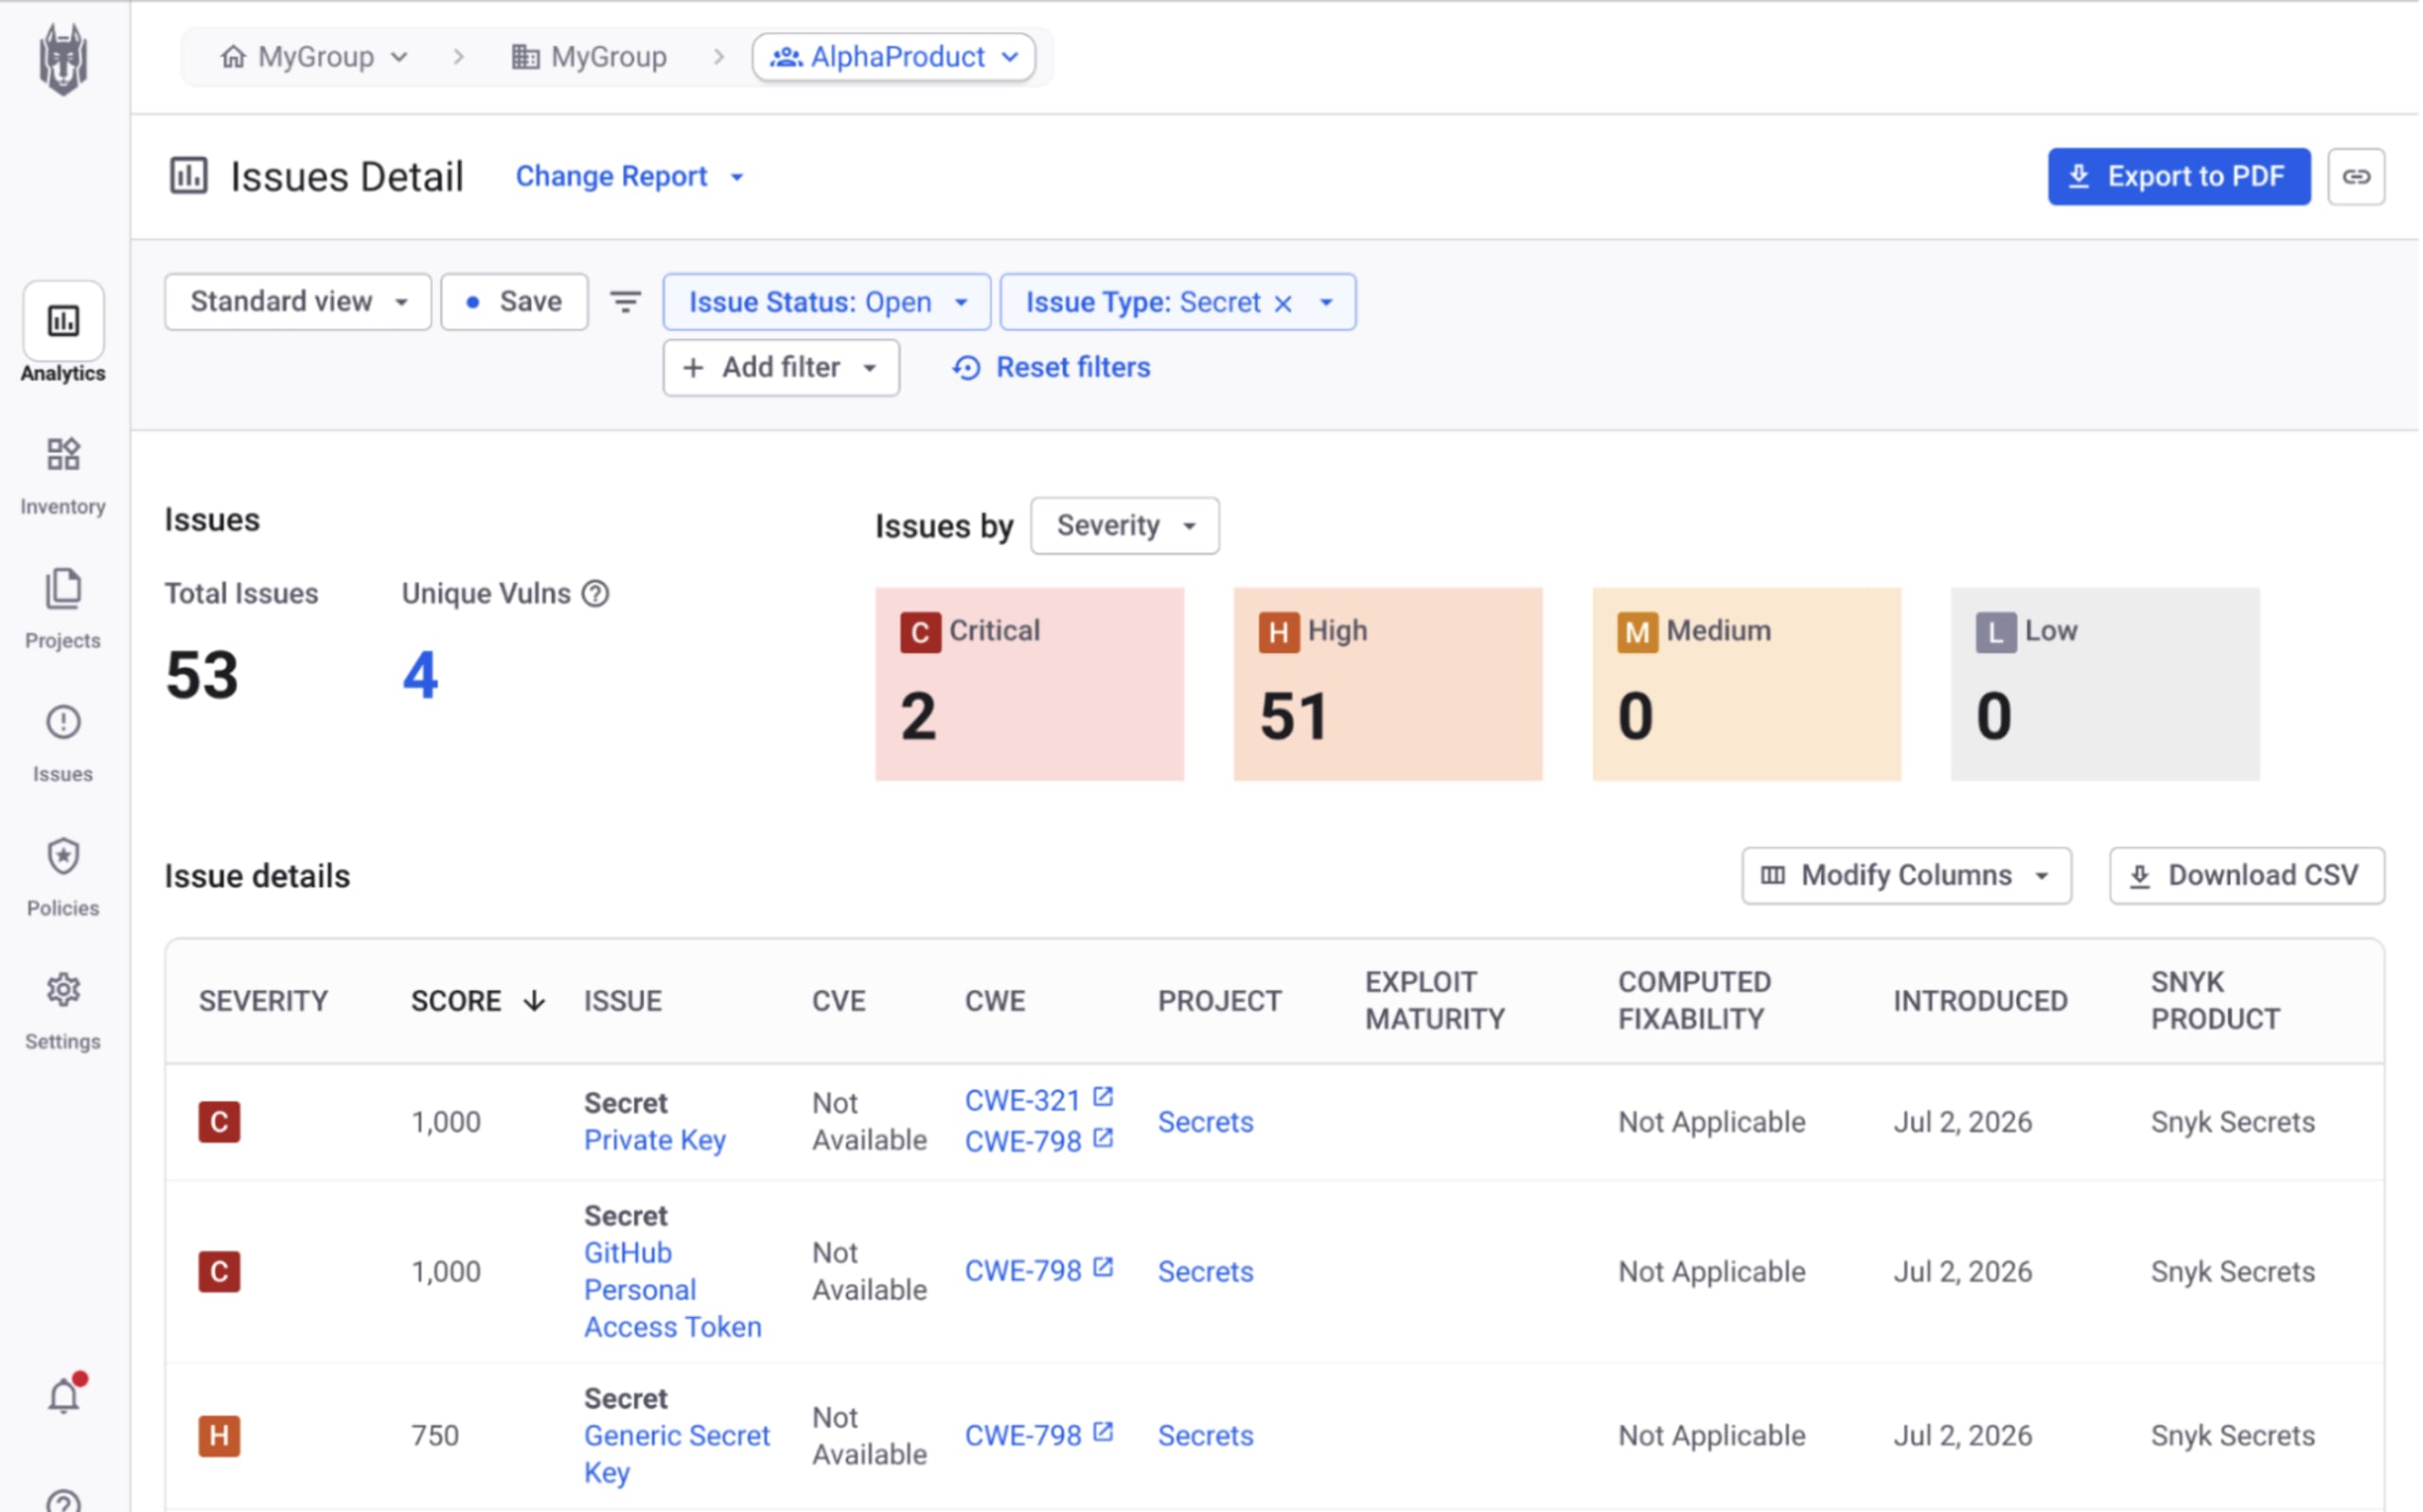This screenshot has width=2423, height=1512.
Task: Open external link icon beside CWE-798 in Private Key row
Action: [1104, 1139]
